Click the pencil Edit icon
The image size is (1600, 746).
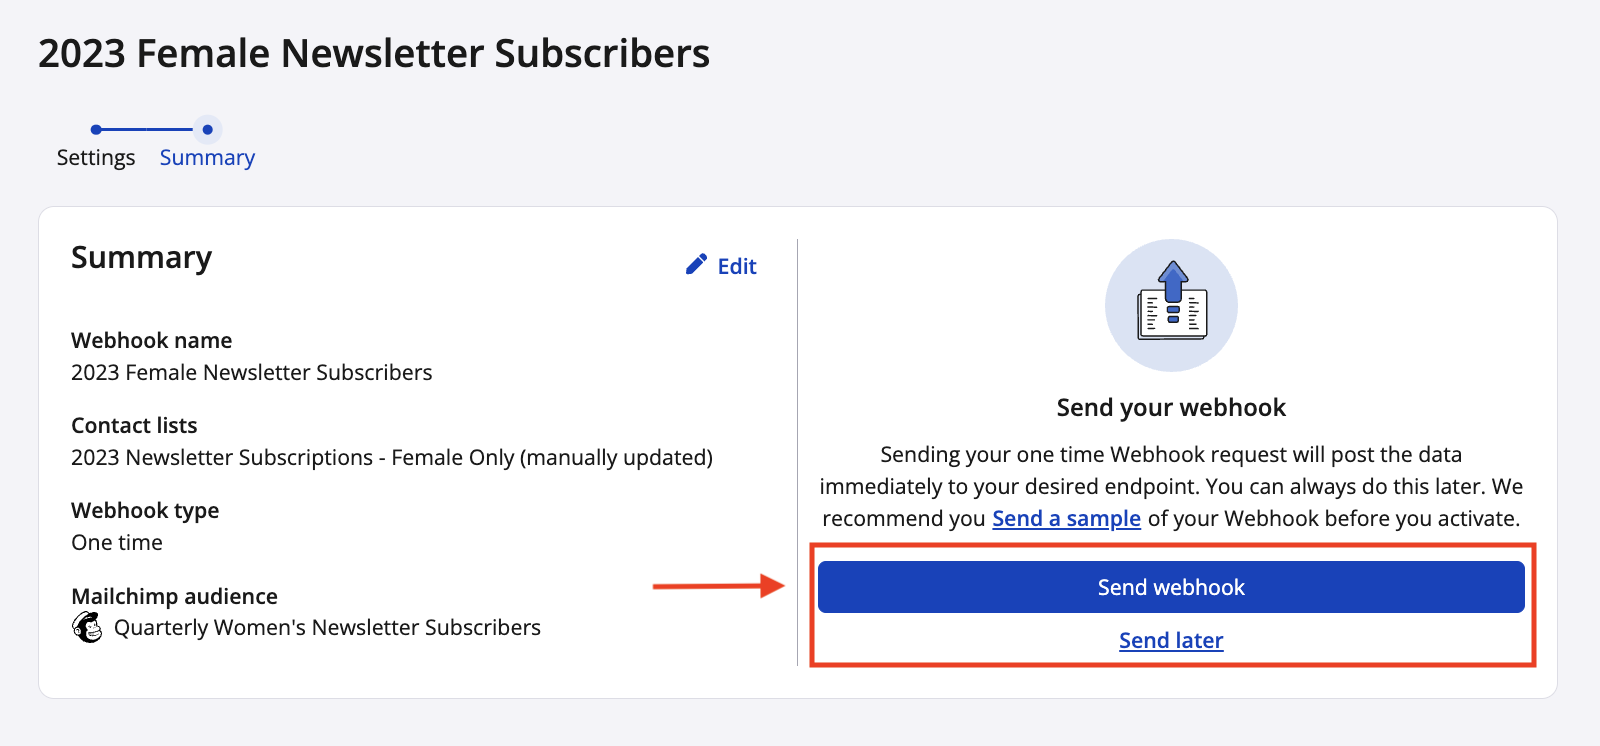(696, 265)
